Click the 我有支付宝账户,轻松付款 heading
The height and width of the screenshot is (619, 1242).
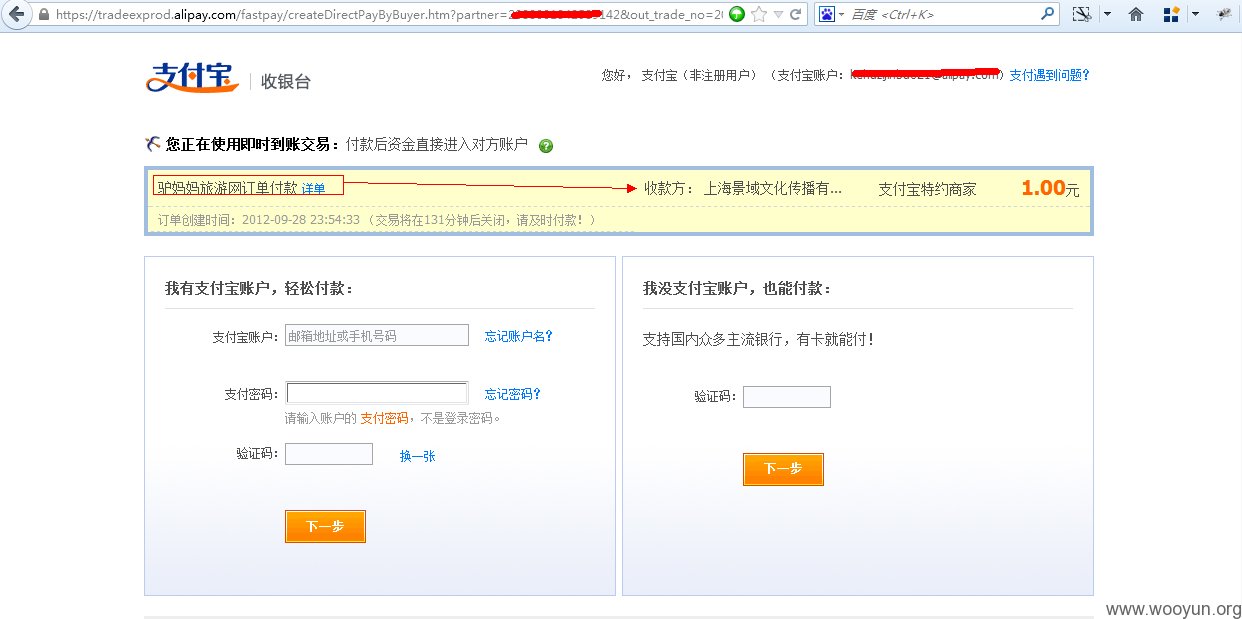pyautogui.click(x=259, y=288)
